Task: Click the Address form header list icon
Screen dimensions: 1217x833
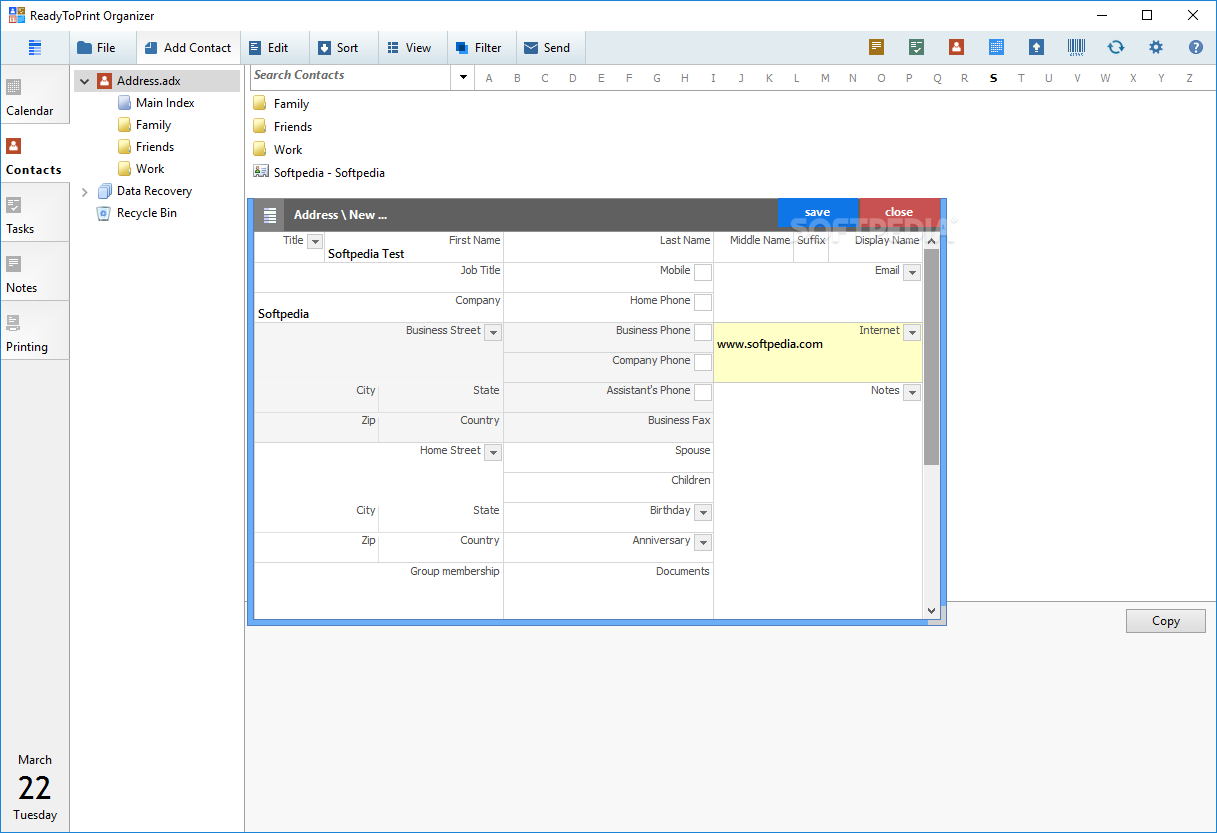Action: 270,214
